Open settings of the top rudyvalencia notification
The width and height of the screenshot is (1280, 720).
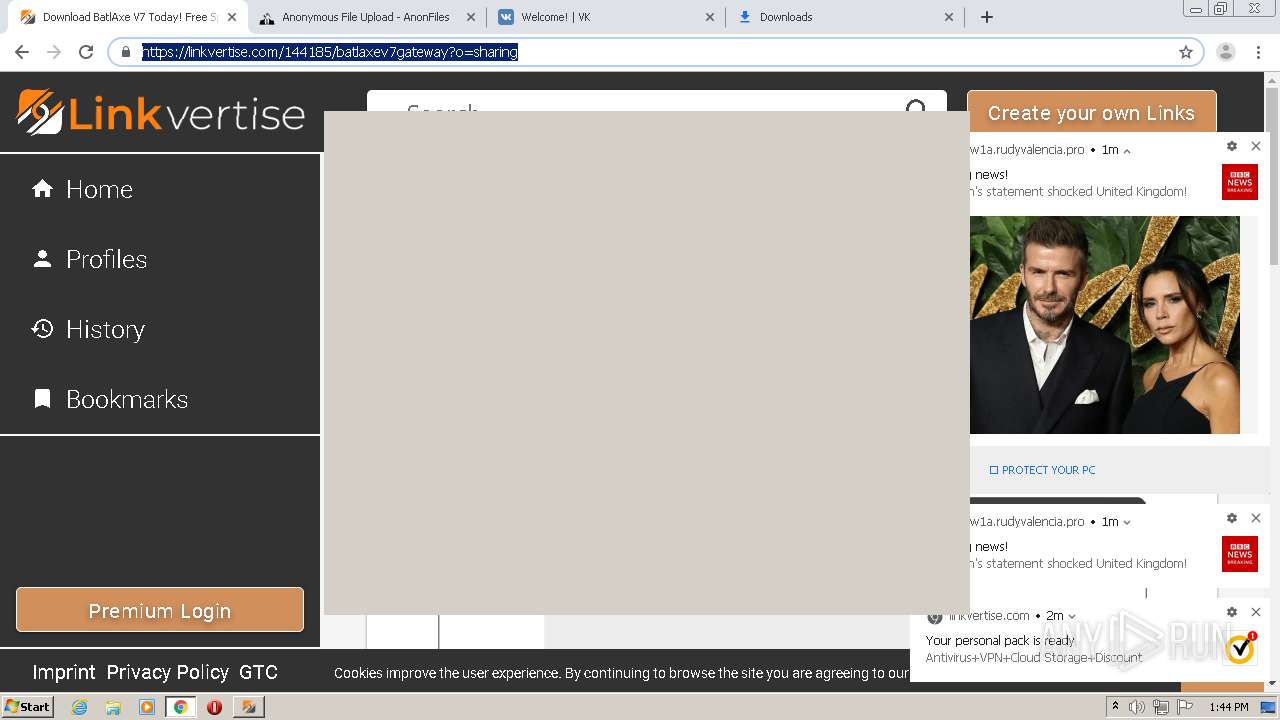tap(1232, 146)
